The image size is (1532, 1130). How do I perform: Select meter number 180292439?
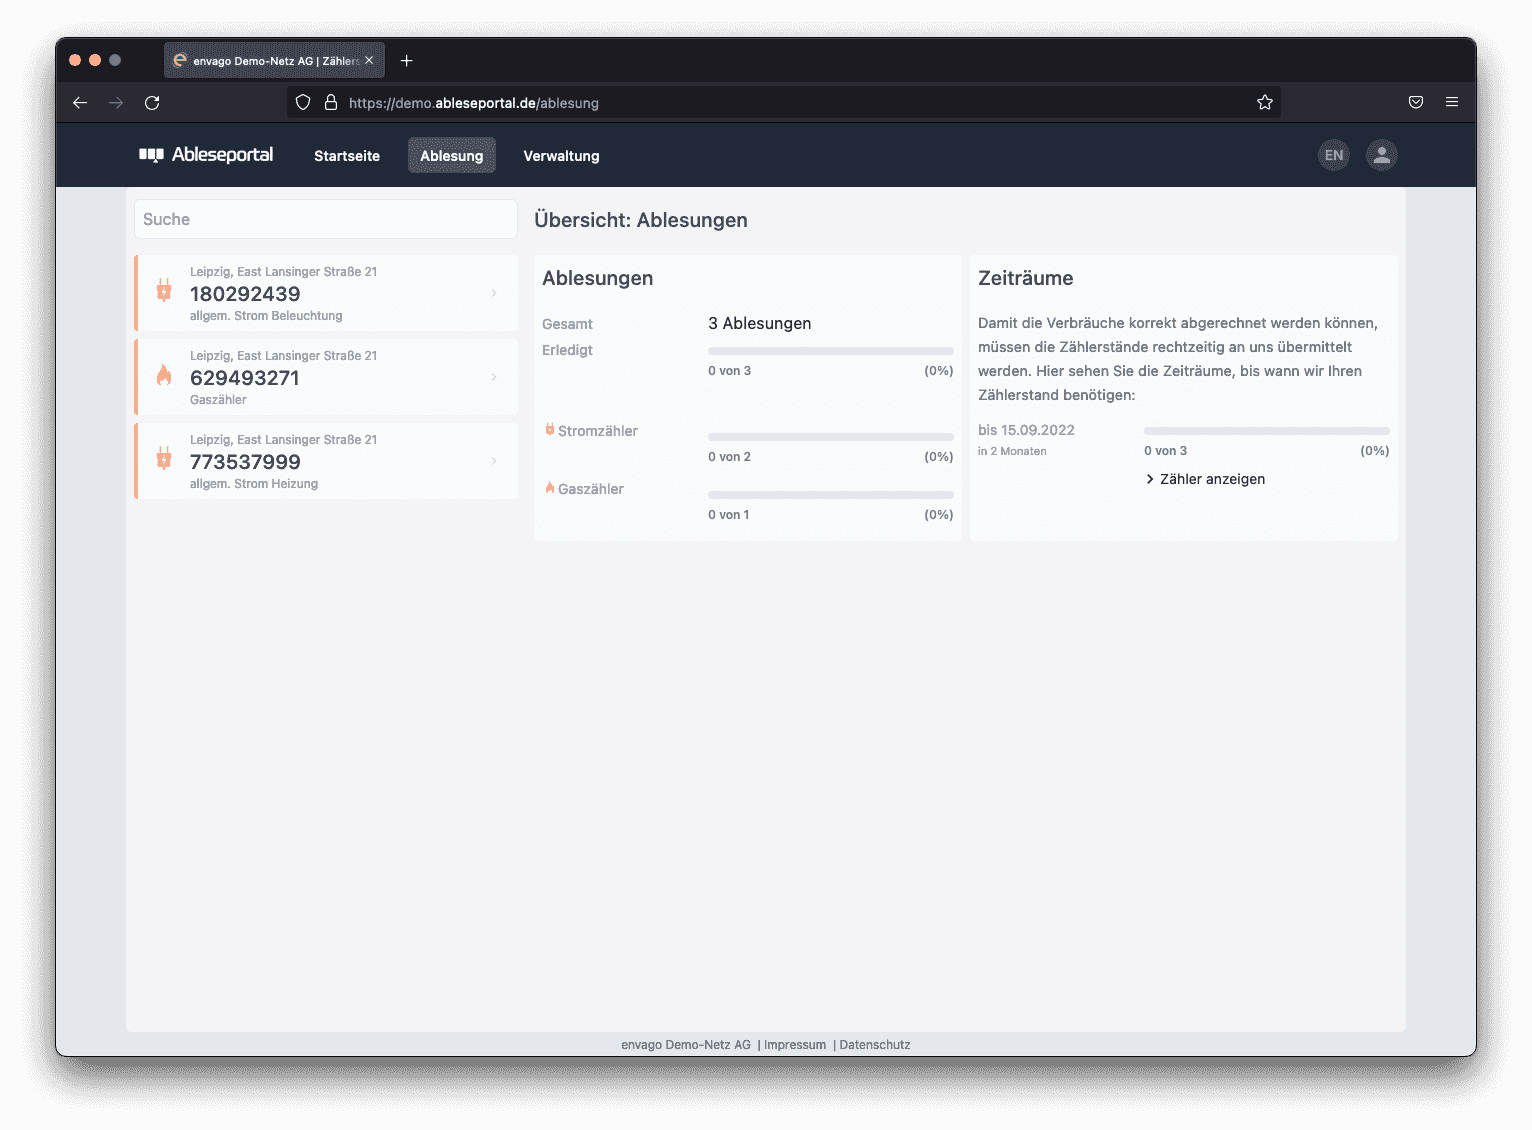pyautogui.click(x=245, y=294)
